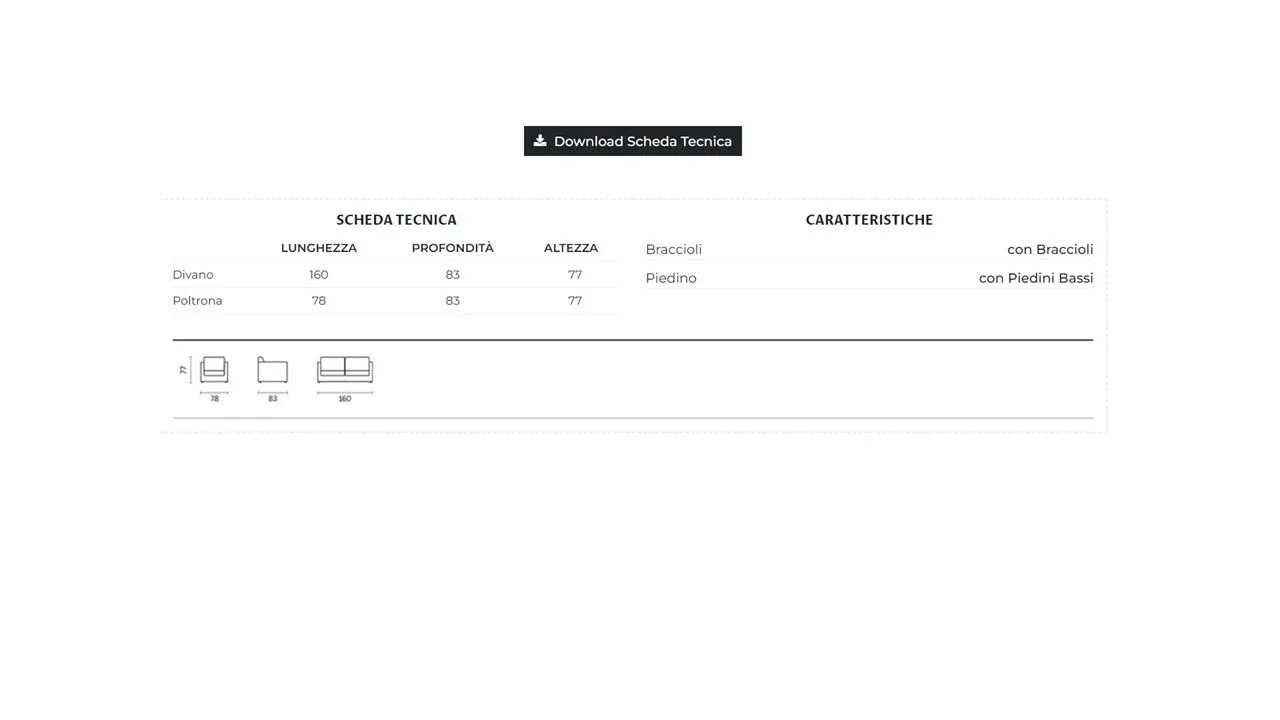Viewport: 1280px width, 720px height.
Task: Click the Poltrona depth value 83
Action: (453, 301)
